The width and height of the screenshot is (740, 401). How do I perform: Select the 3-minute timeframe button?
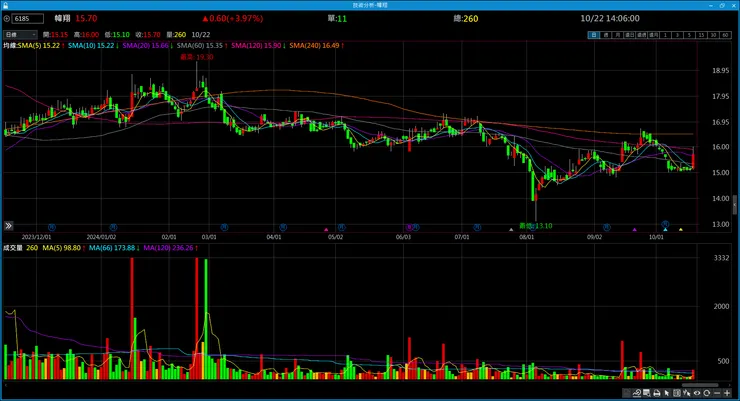tap(678, 35)
